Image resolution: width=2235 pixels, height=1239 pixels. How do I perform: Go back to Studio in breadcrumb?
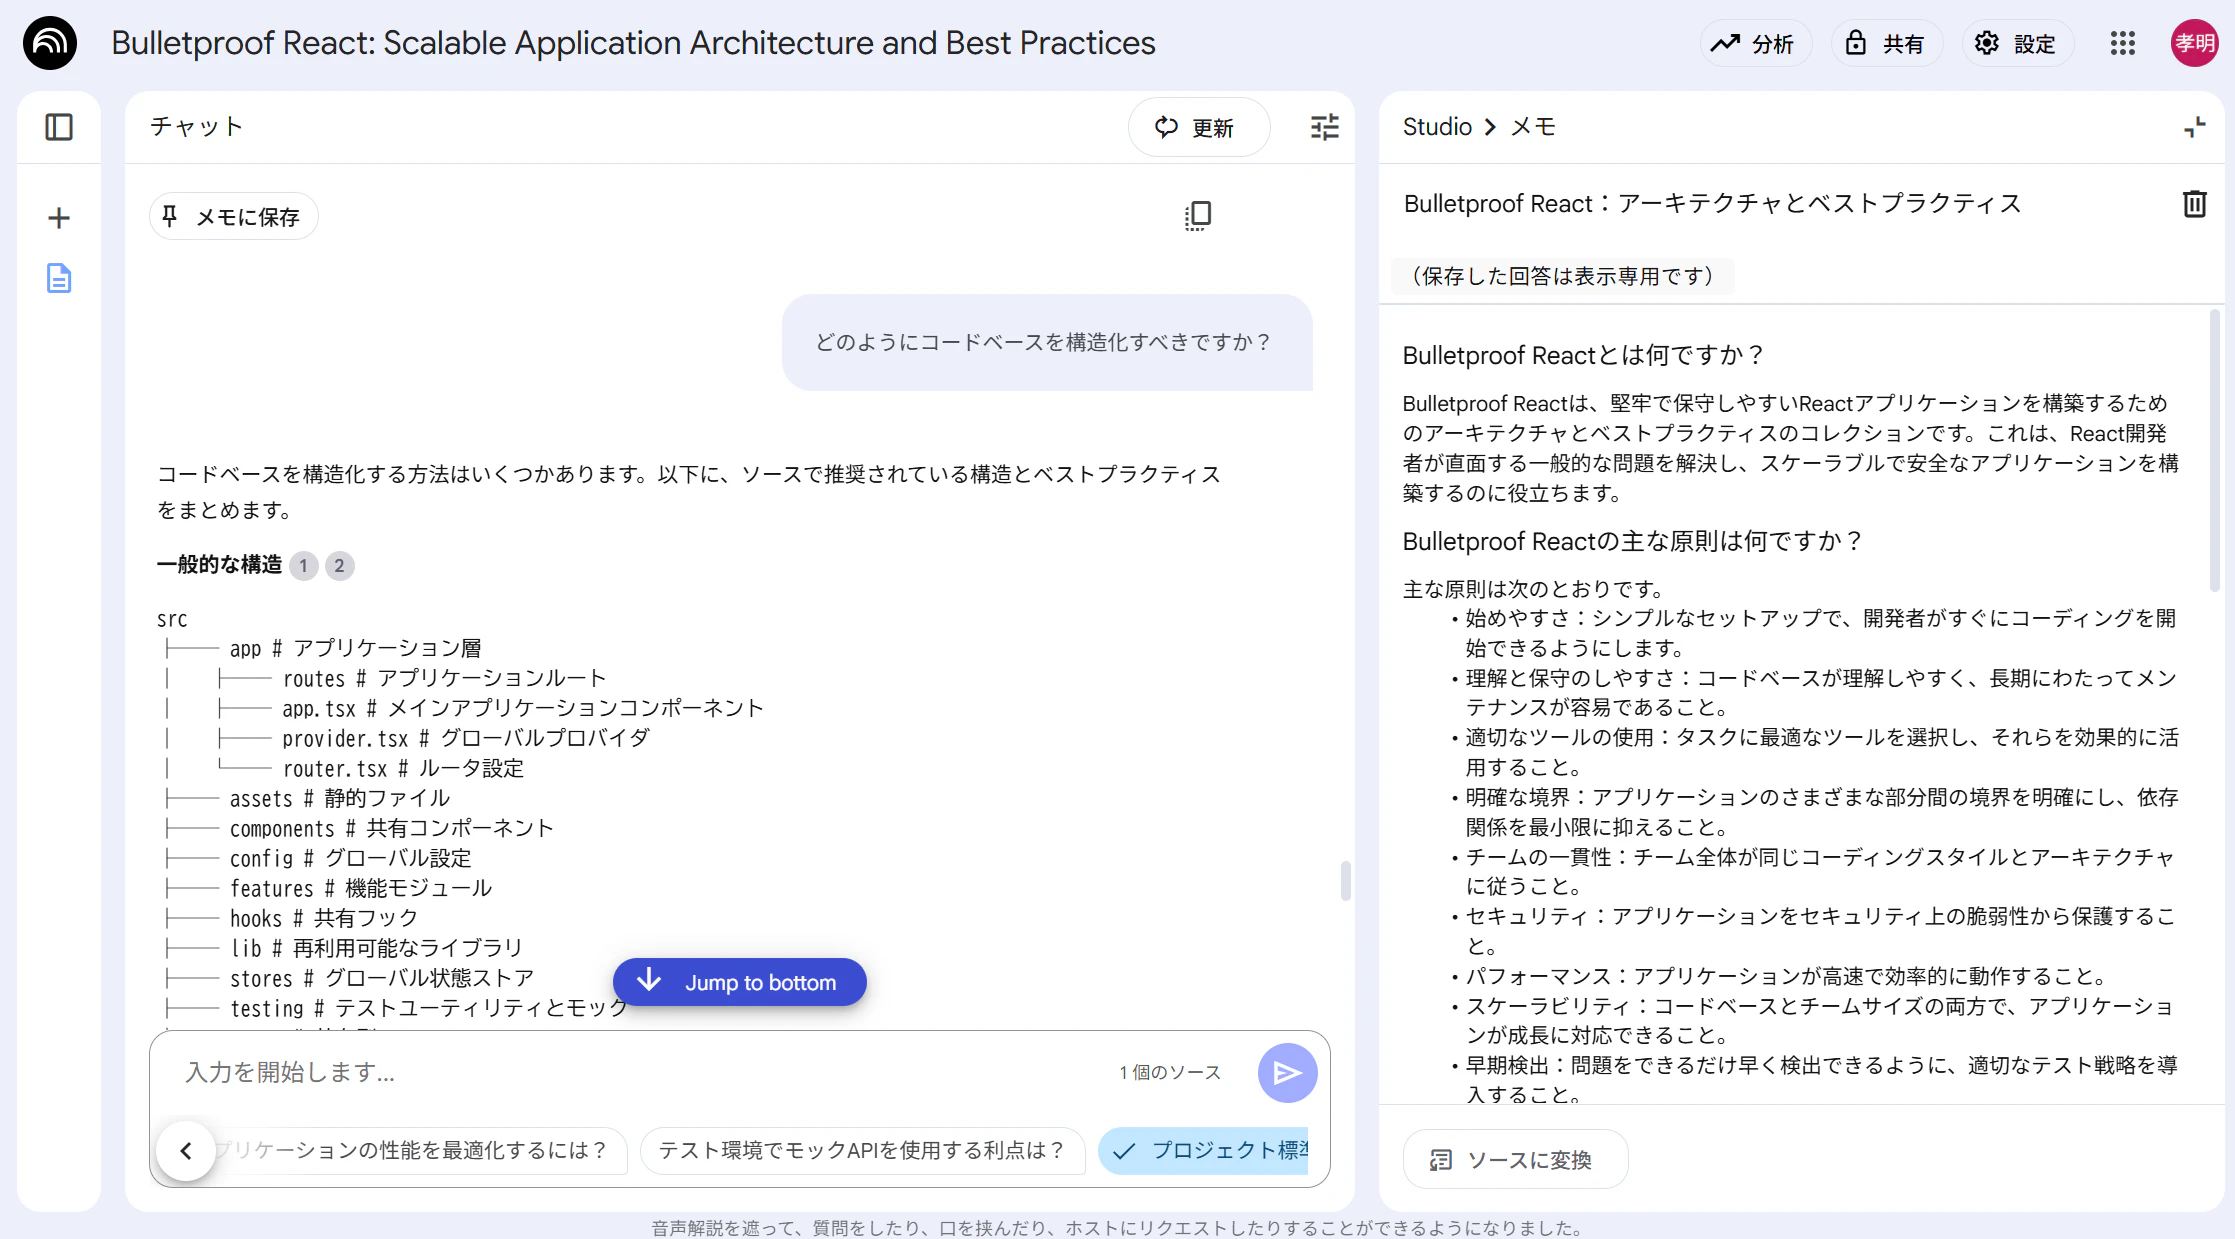coord(1437,127)
